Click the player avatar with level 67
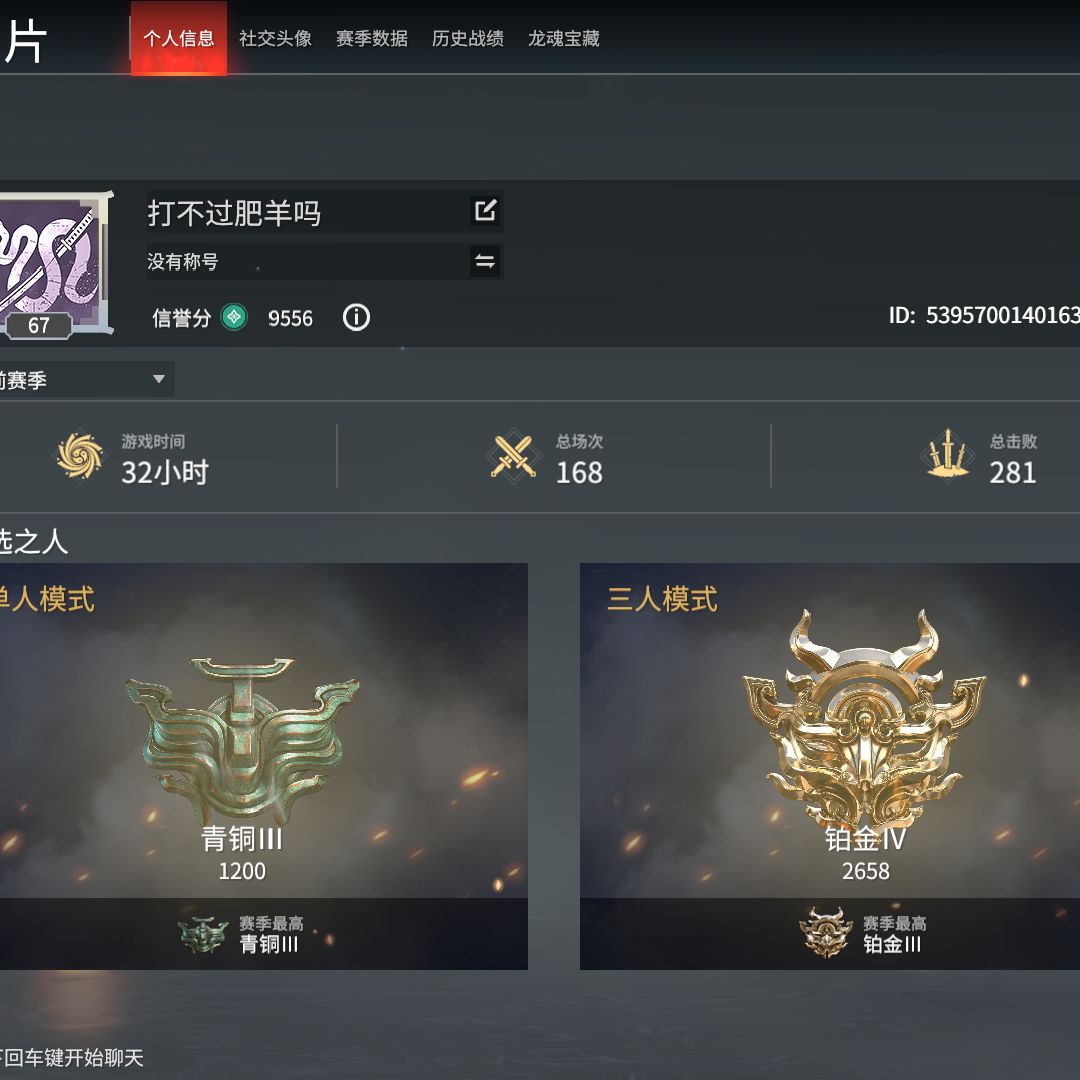Viewport: 1080px width, 1080px height. point(54,264)
